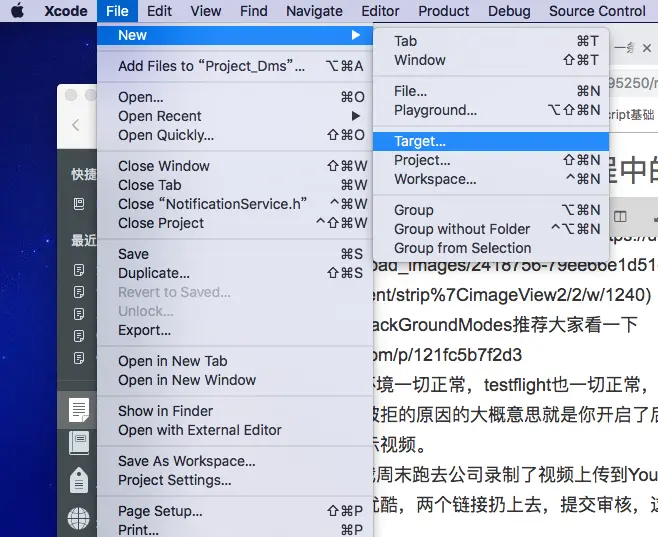Expand the New submenu item

(x=235, y=35)
